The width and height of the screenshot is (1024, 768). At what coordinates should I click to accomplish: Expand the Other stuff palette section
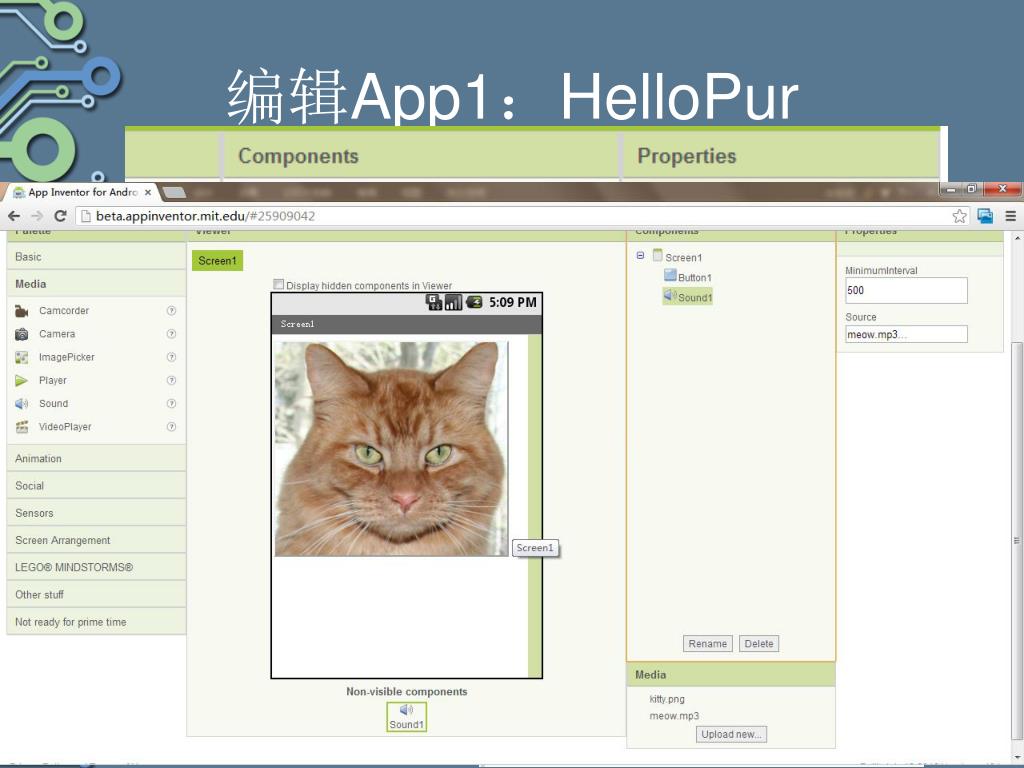tap(97, 595)
